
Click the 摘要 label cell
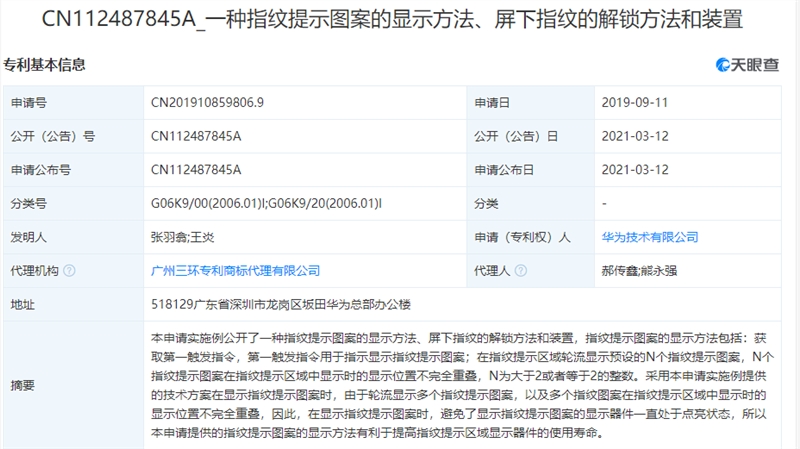(x=73, y=385)
